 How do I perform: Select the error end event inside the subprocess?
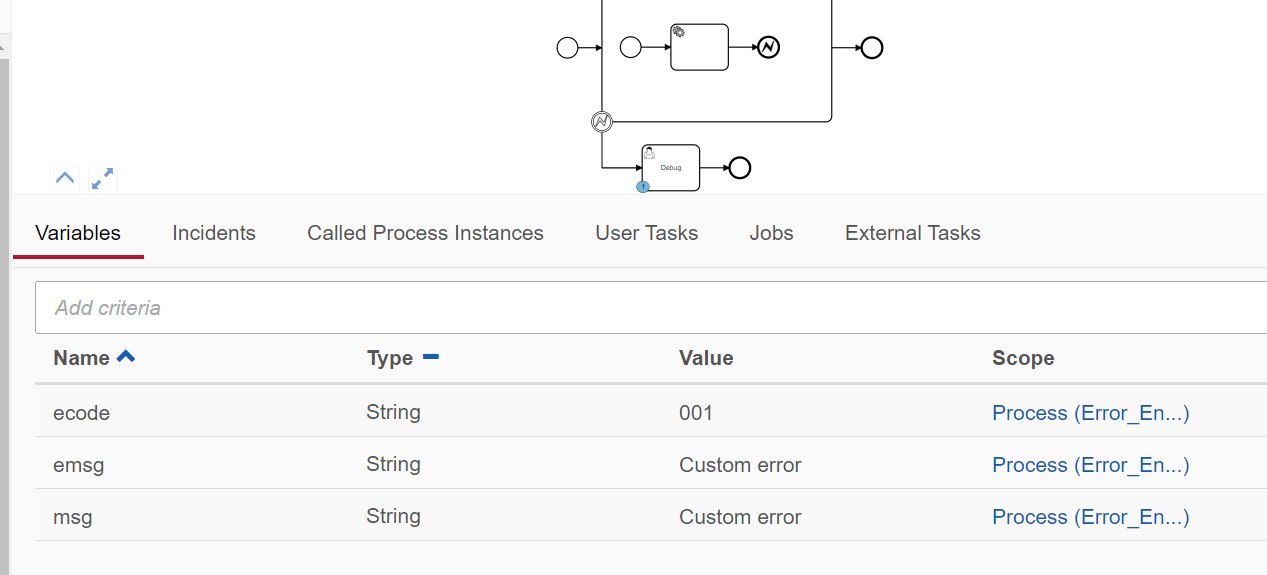pyautogui.click(x=768, y=47)
